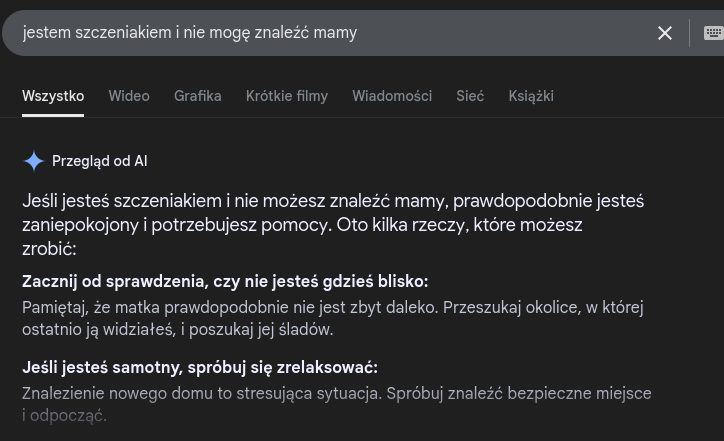Show the Wiadomości news tab
This screenshot has height=441, width=724.
pyautogui.click(x=392, y=96)
